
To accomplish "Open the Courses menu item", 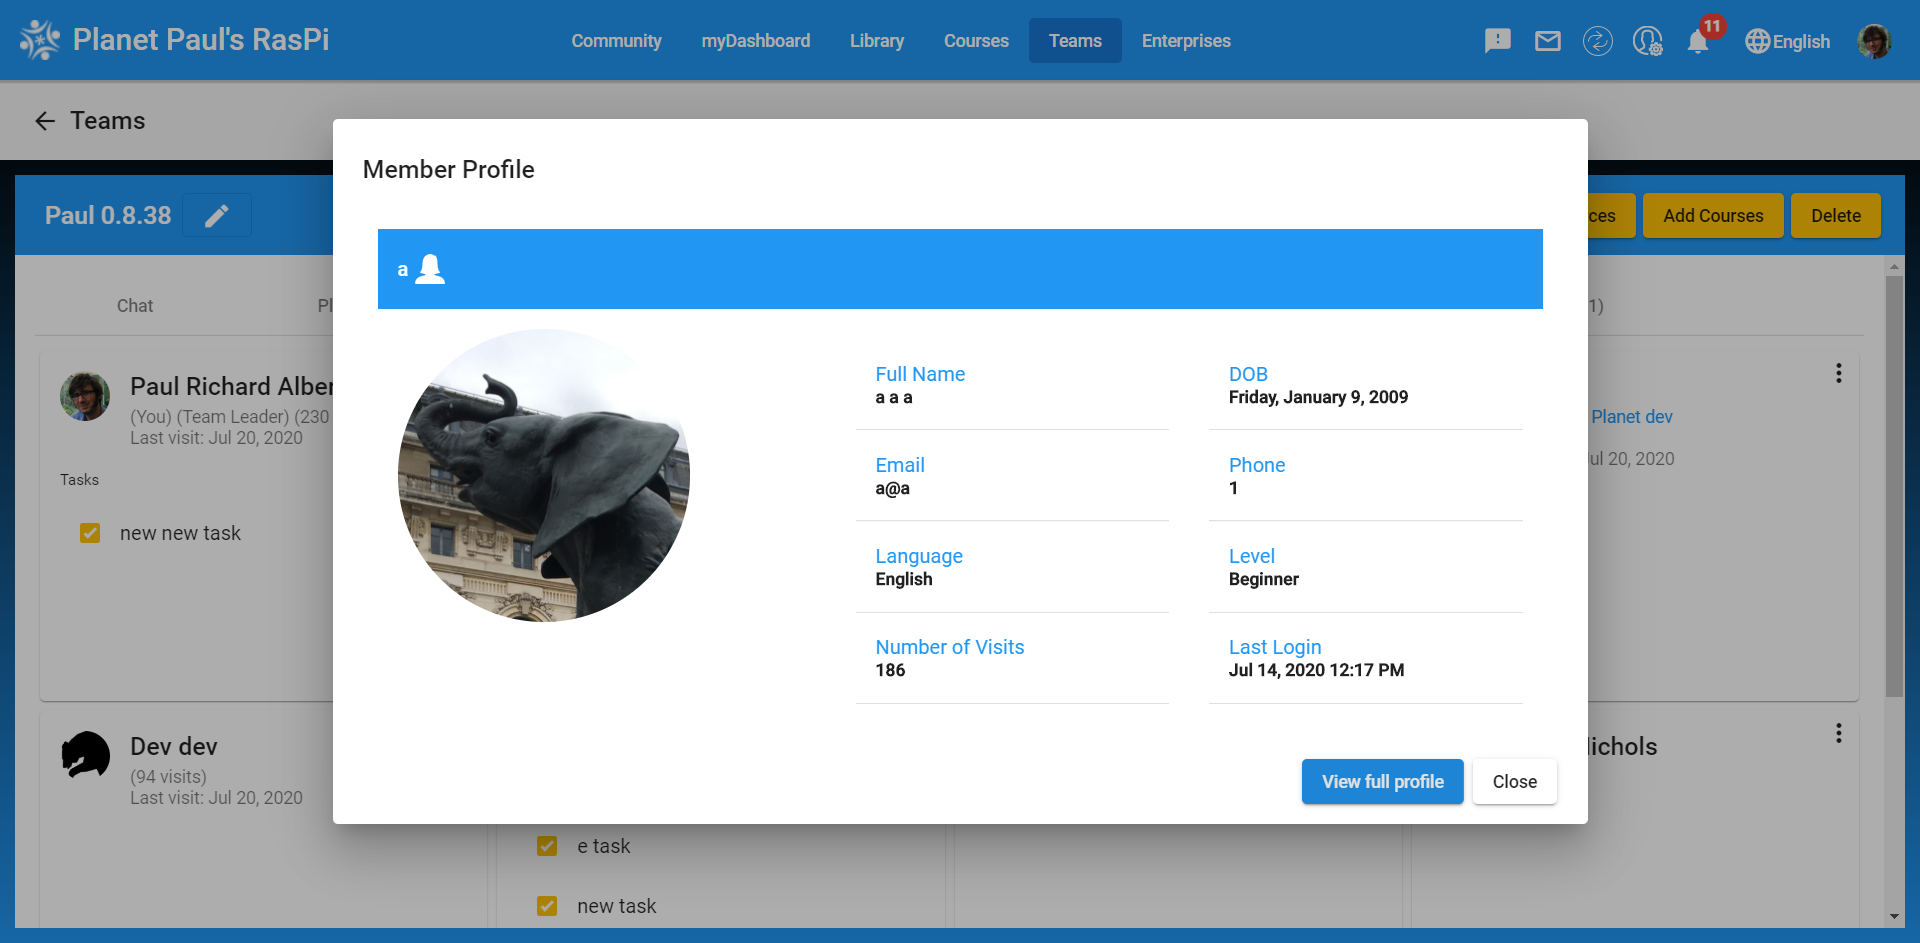I will (976, 40).
